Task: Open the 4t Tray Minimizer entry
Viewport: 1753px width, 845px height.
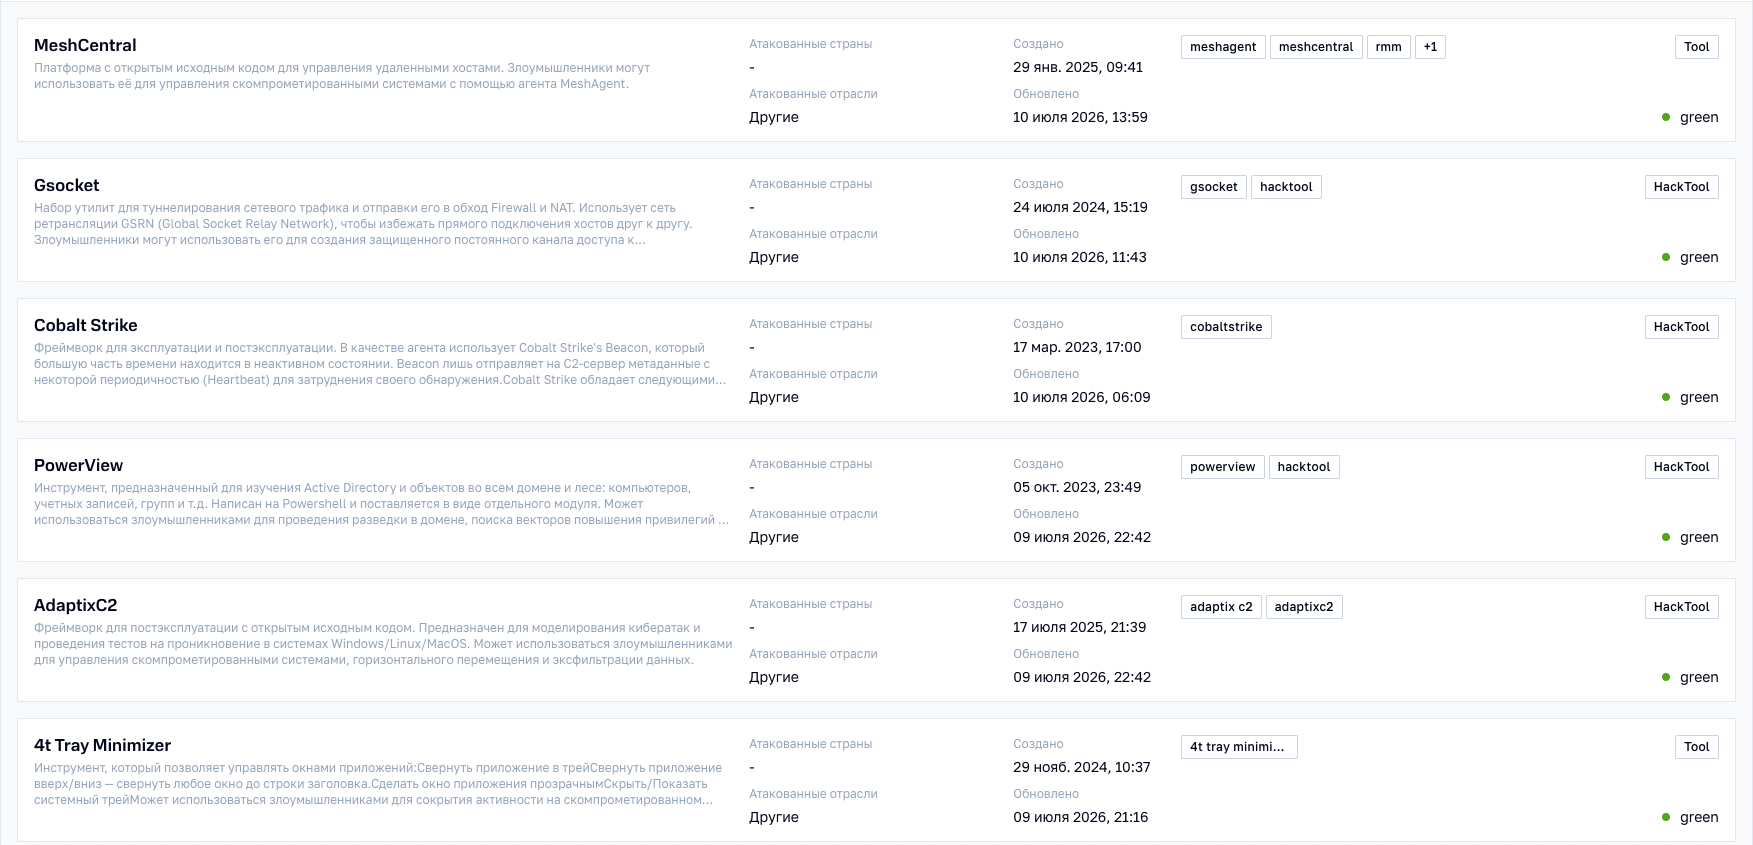Action: (102, 745)
